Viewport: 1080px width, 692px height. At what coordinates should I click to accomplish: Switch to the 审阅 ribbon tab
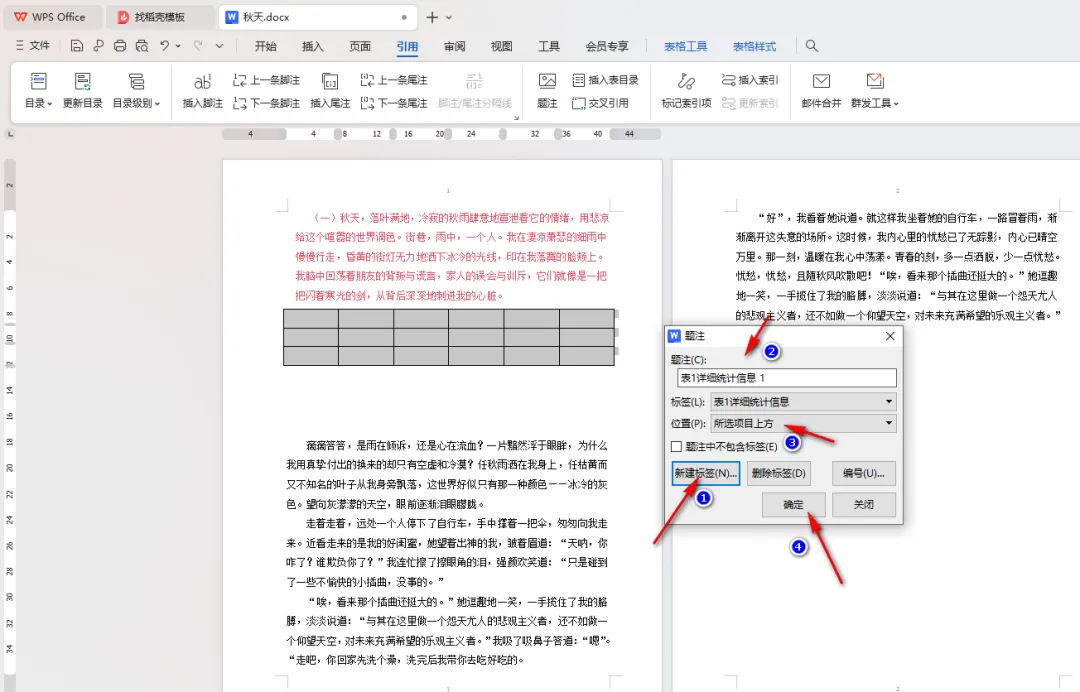click(x=455, y=46)
